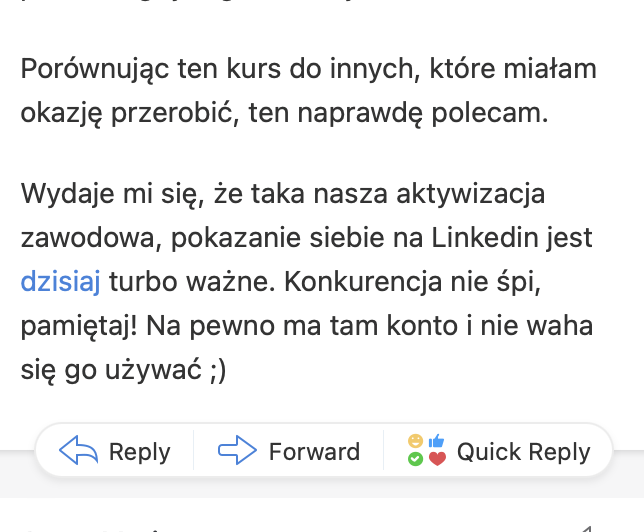Choose the Quick Reply text label
Viewport: 644px width, 532px height.
pyautogui.click(x=523, y=452)
